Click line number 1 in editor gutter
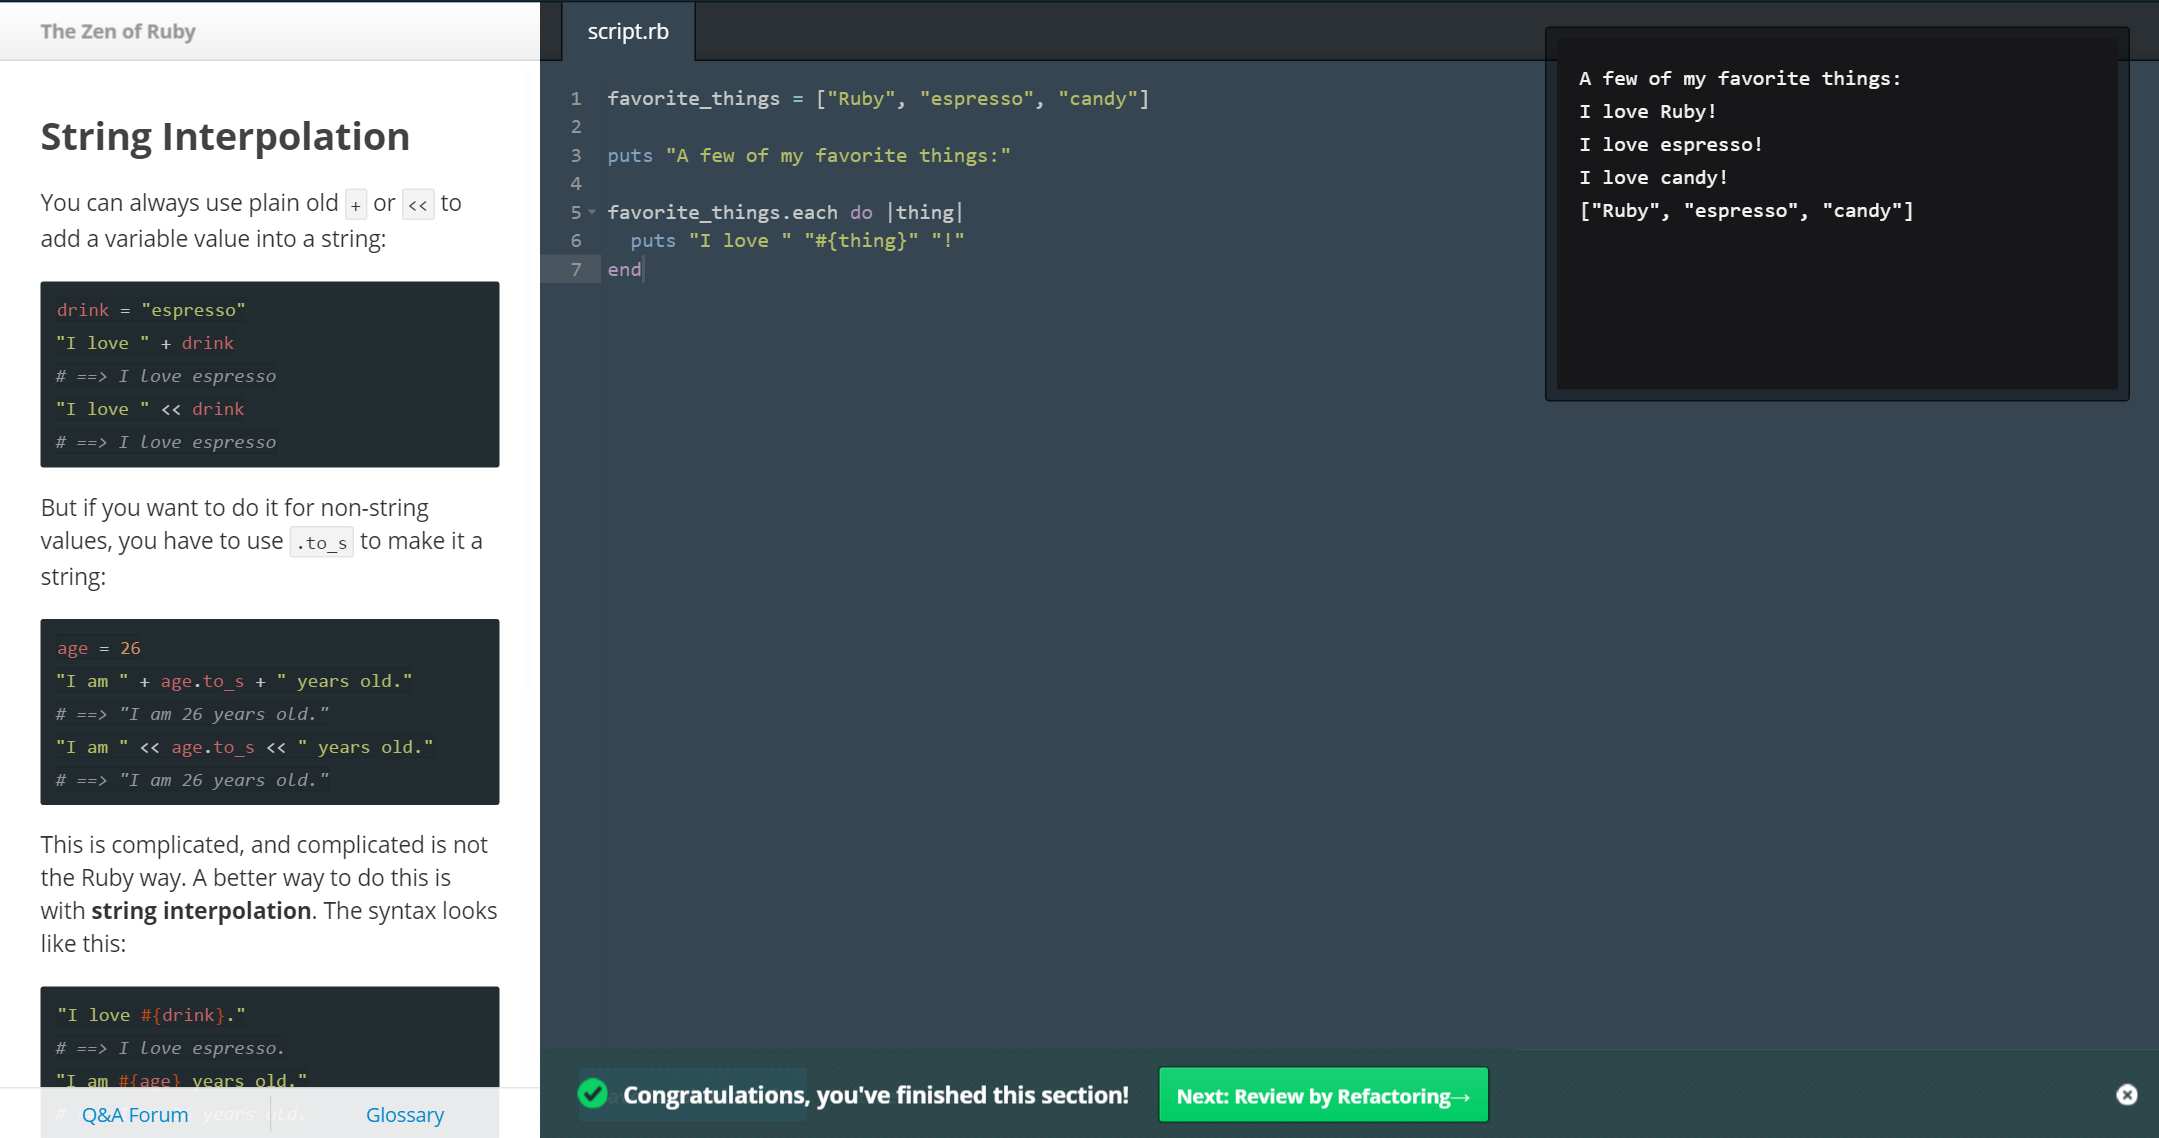Viewport: 2159px width, 1138px height. [x=576, y=98]
